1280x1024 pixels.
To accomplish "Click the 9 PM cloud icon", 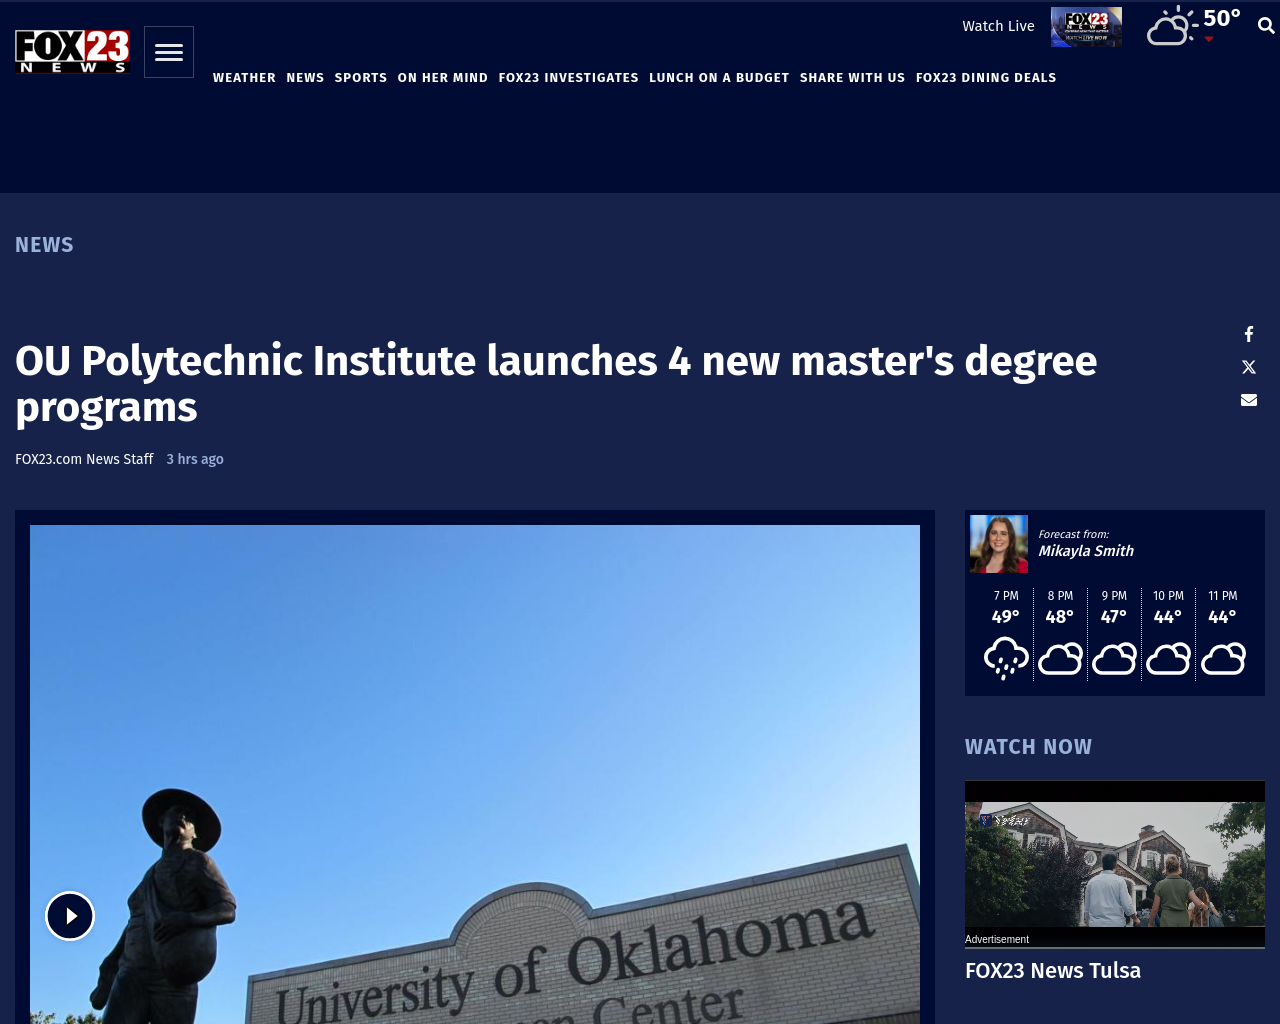I will (1114, 659).
